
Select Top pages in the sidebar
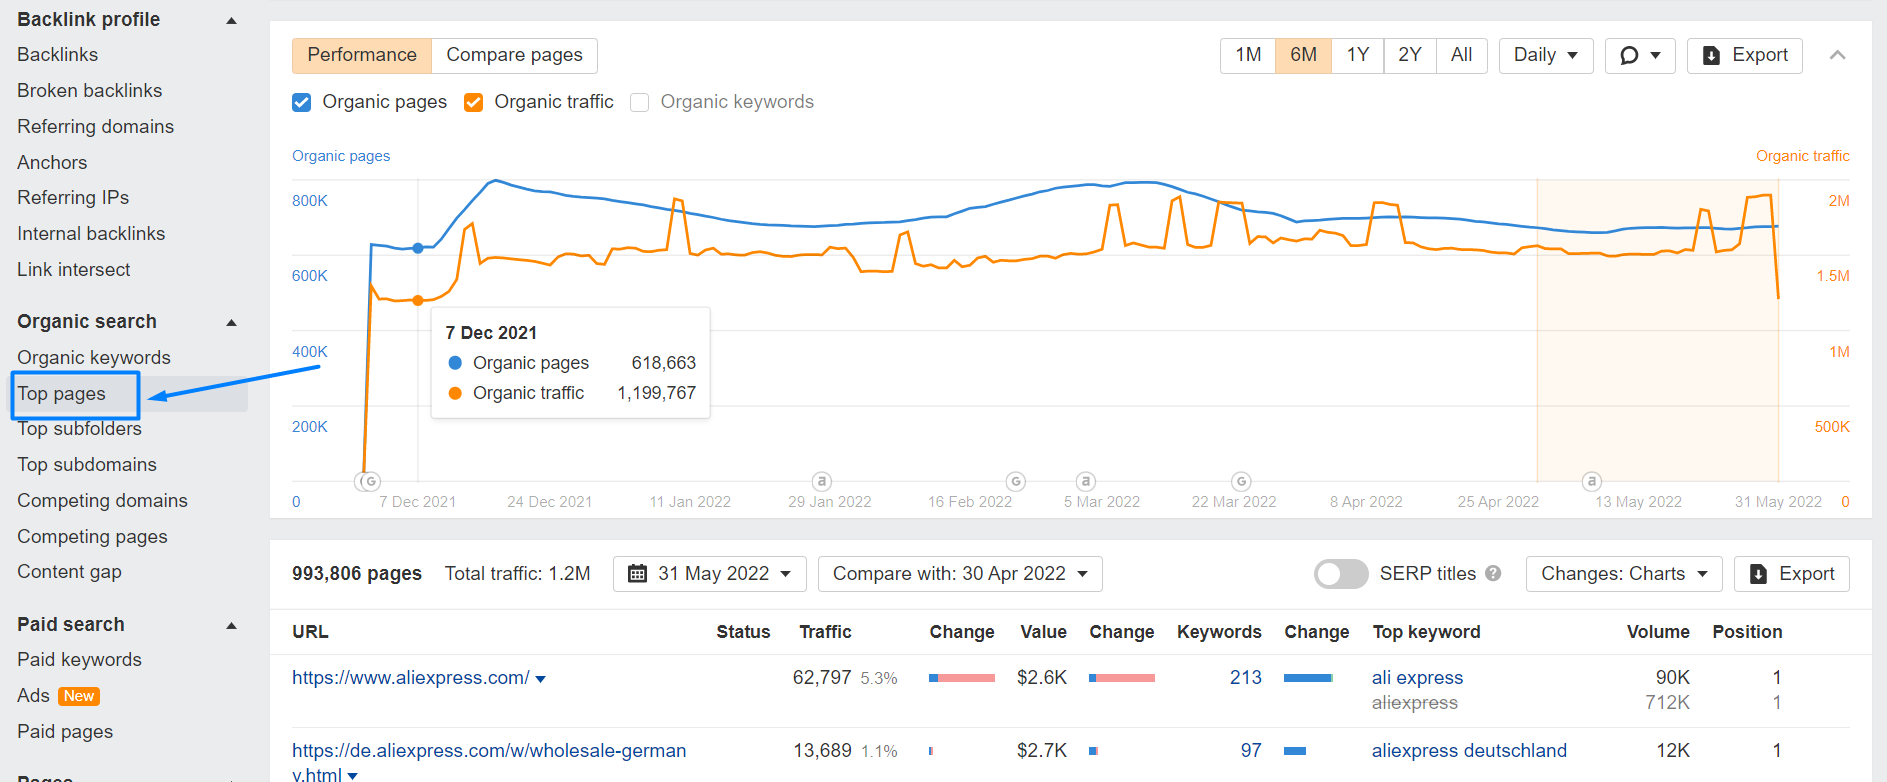(61, 394)
